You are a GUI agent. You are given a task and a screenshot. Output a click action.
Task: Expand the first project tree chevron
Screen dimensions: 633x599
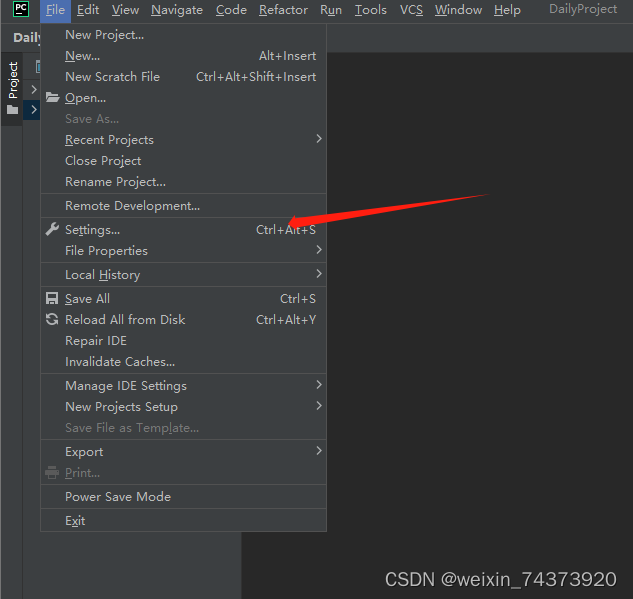click(x=34, y=89)
